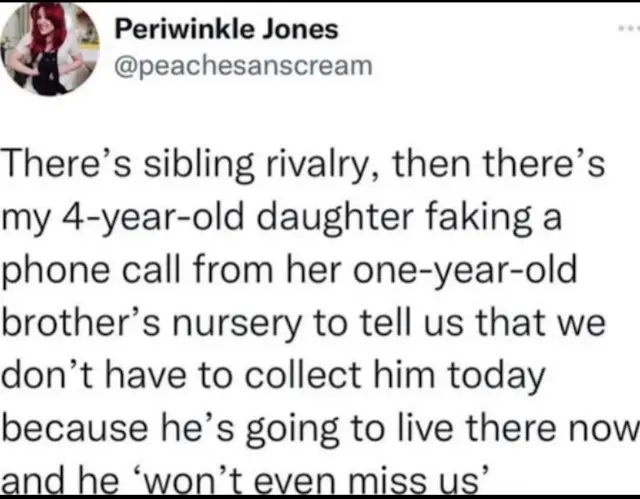Screen dimensions: 640x499
Task: Open the Periwinkle Jones display name
Action: click(x=227, y=29)
